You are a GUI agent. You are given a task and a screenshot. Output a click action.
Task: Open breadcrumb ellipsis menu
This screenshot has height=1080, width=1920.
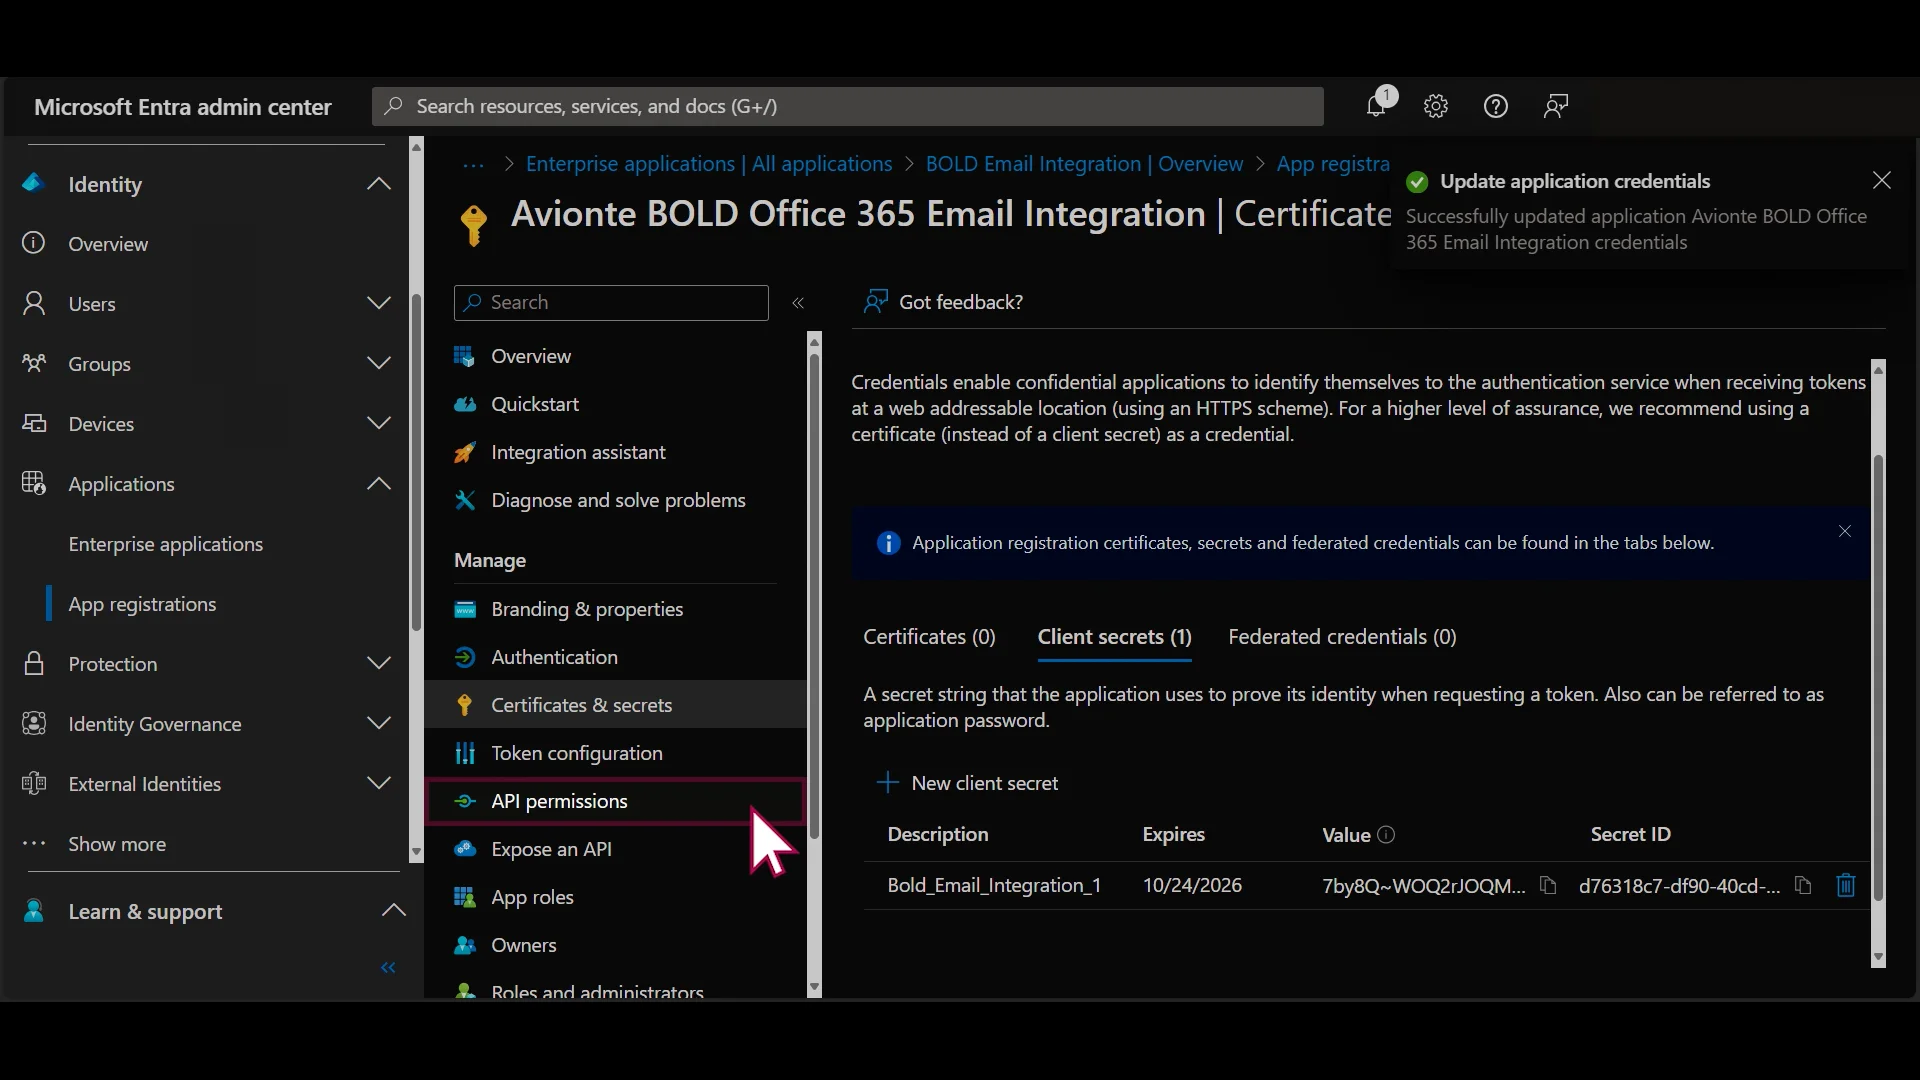(x=473, y=165)
